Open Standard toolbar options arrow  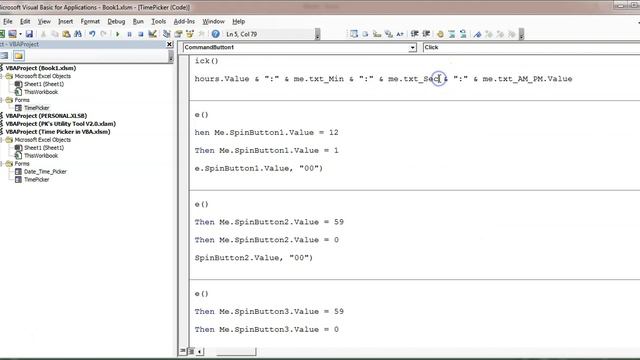click(x=318, y=35)
